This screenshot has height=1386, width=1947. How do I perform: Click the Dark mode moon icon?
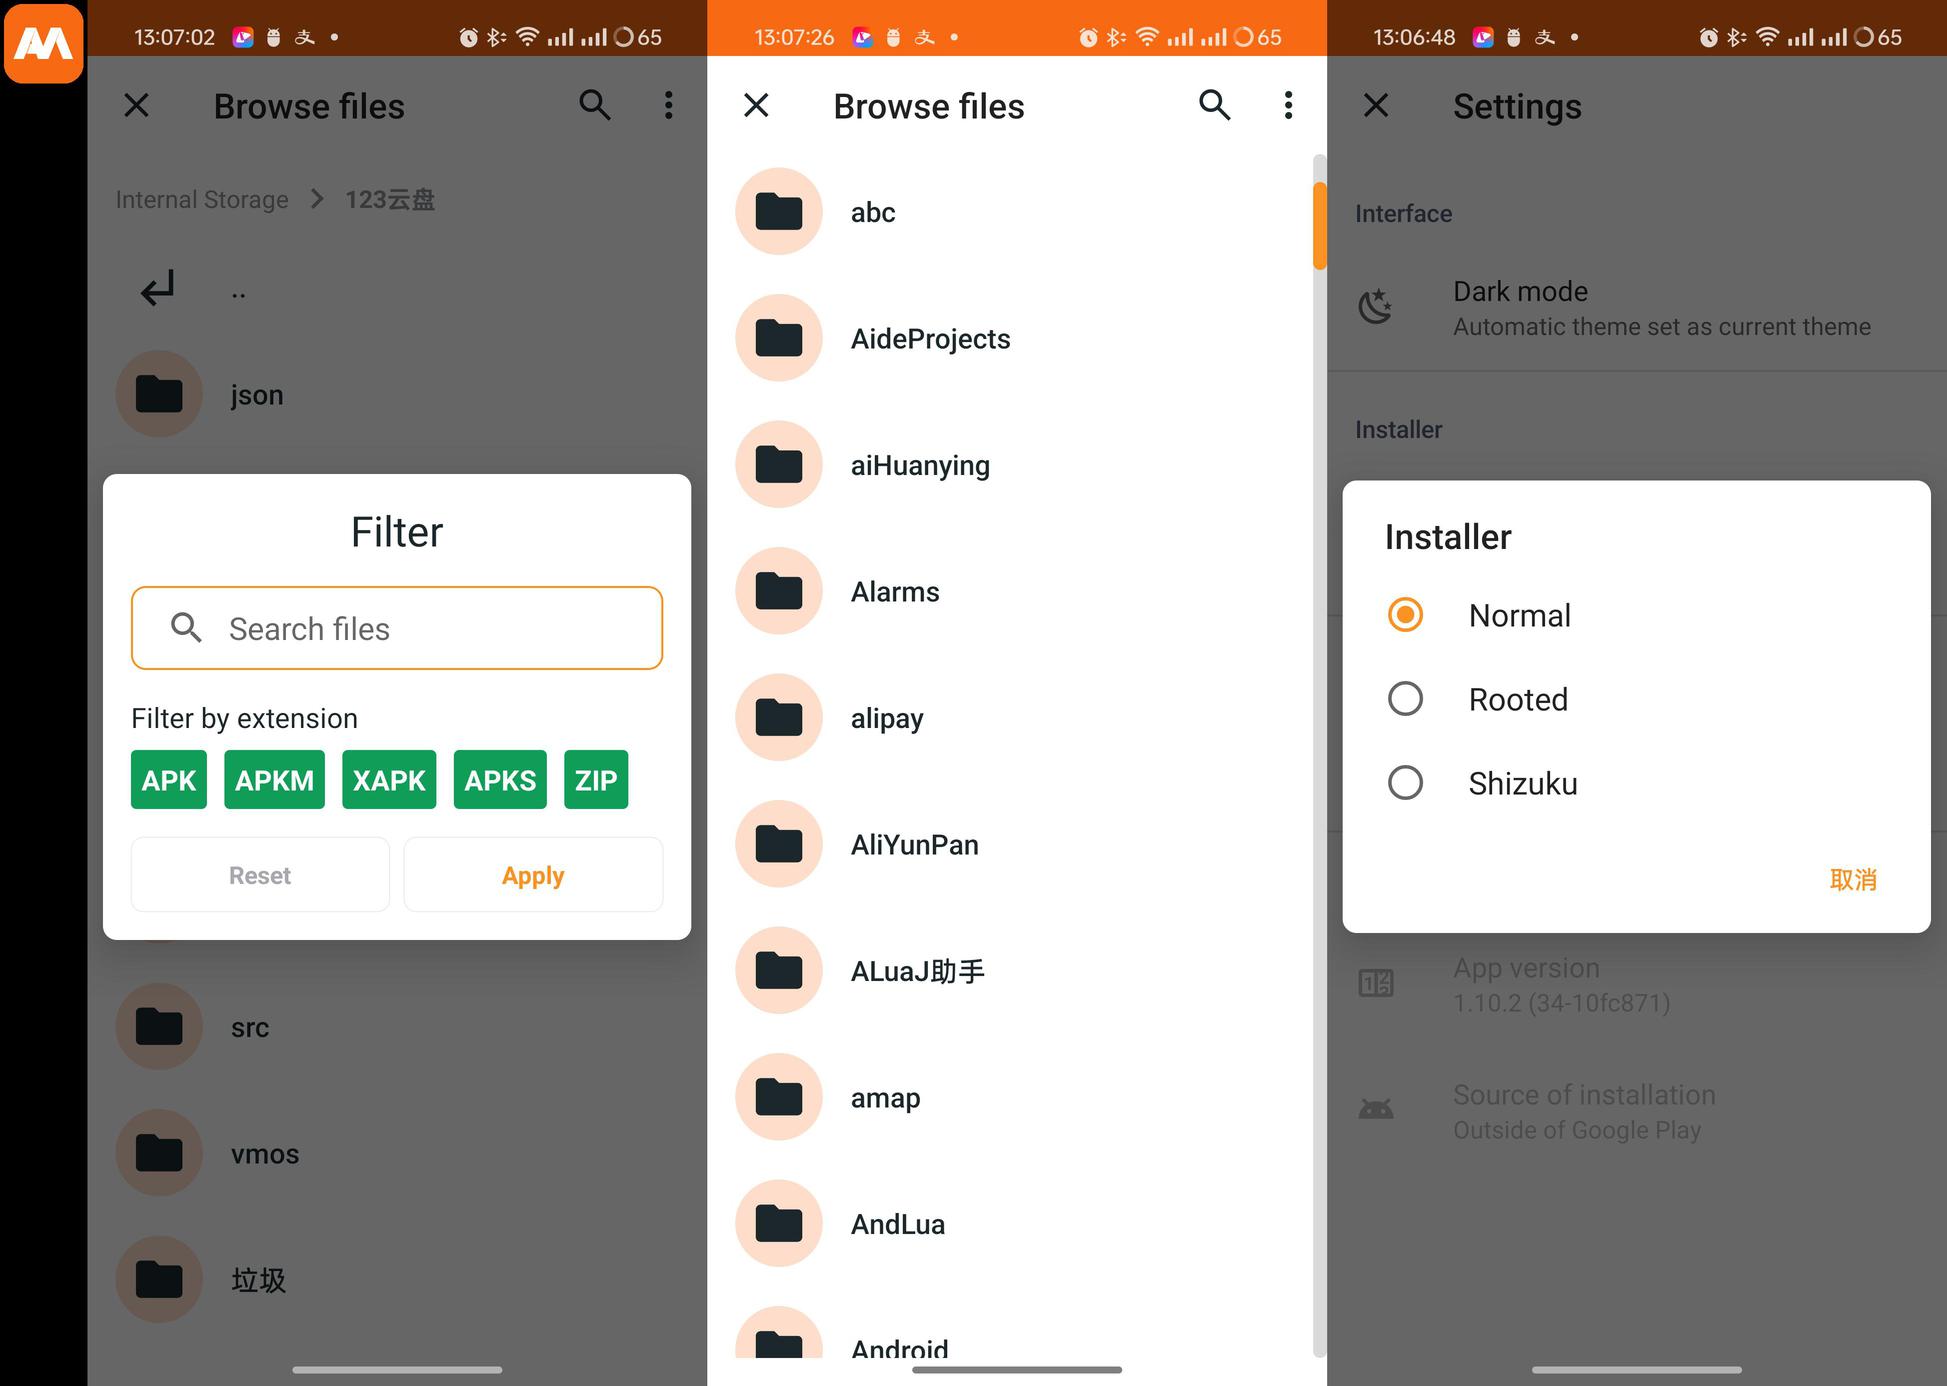point(1376,307)
